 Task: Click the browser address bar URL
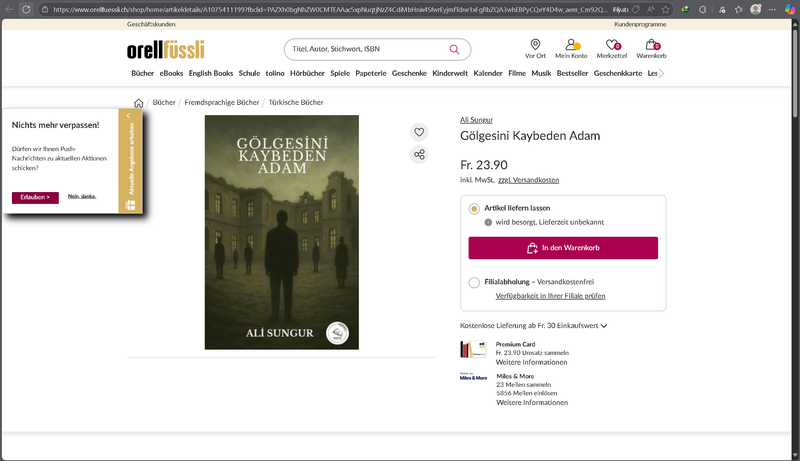pyautogui.click(x=330, y=9)
